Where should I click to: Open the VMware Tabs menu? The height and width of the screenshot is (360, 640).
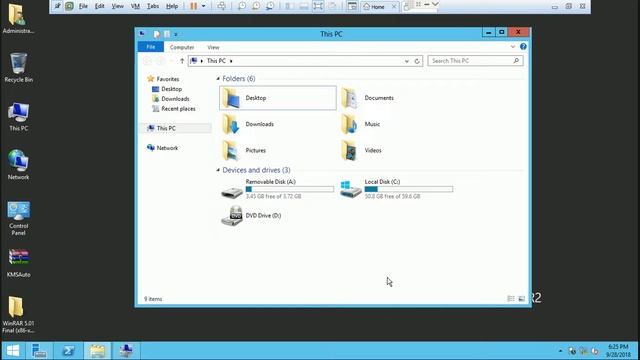(x=153, y=6)
